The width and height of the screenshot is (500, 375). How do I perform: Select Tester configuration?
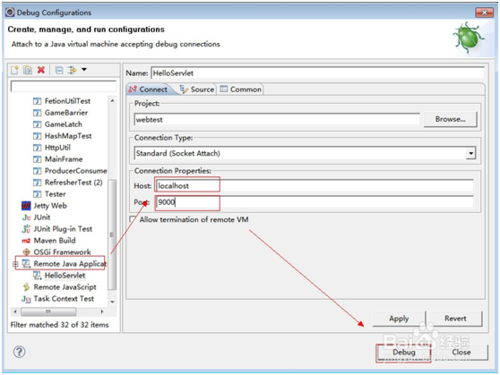(55, 194)
